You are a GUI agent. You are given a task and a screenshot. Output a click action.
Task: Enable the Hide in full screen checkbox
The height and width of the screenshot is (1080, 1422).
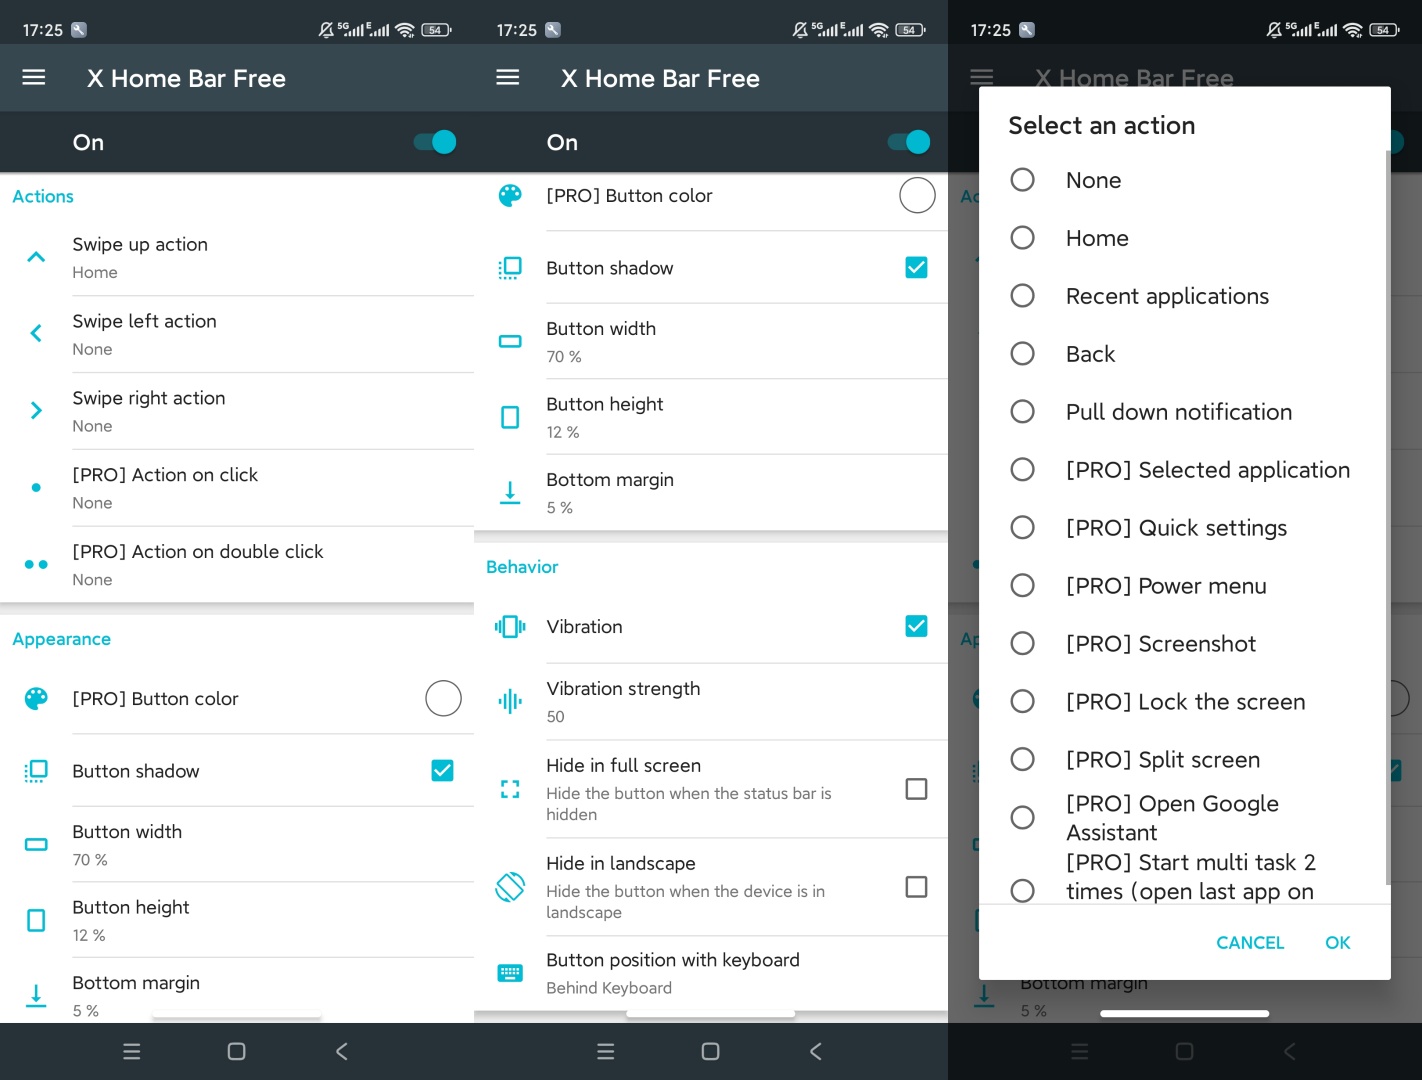point(916,789)
